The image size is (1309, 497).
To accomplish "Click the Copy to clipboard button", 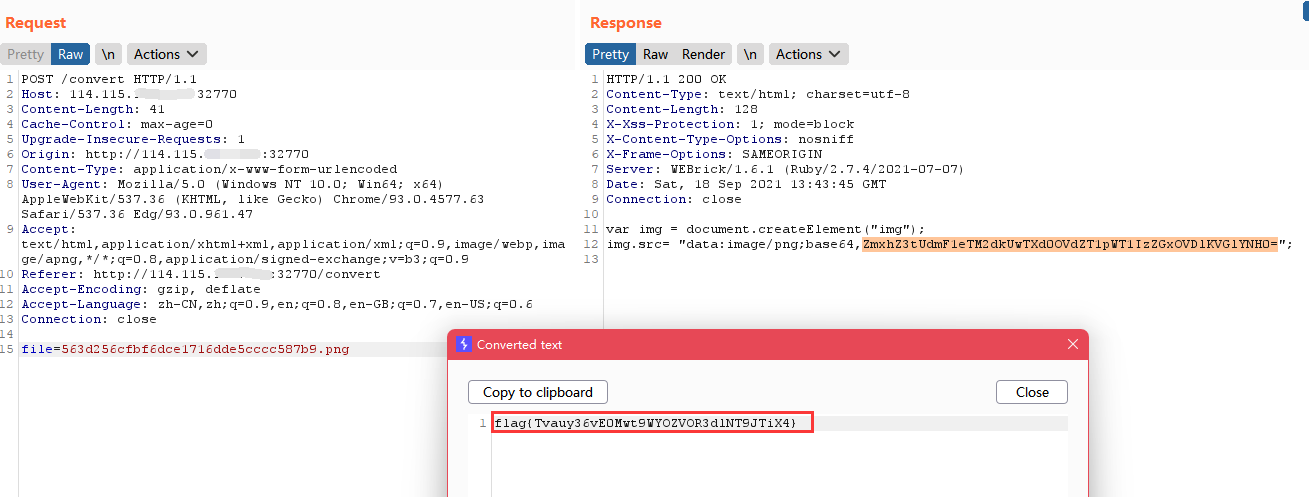I will tap(538, 392).
